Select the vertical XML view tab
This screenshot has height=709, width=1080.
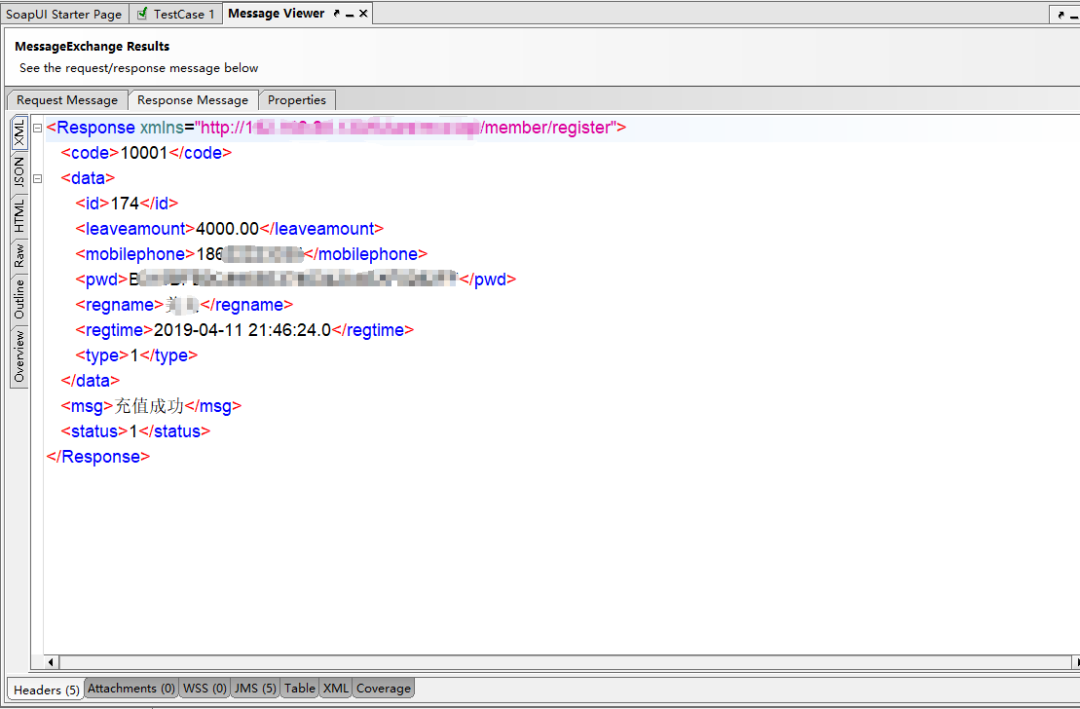pyautogui.click(x=19, y=132)
